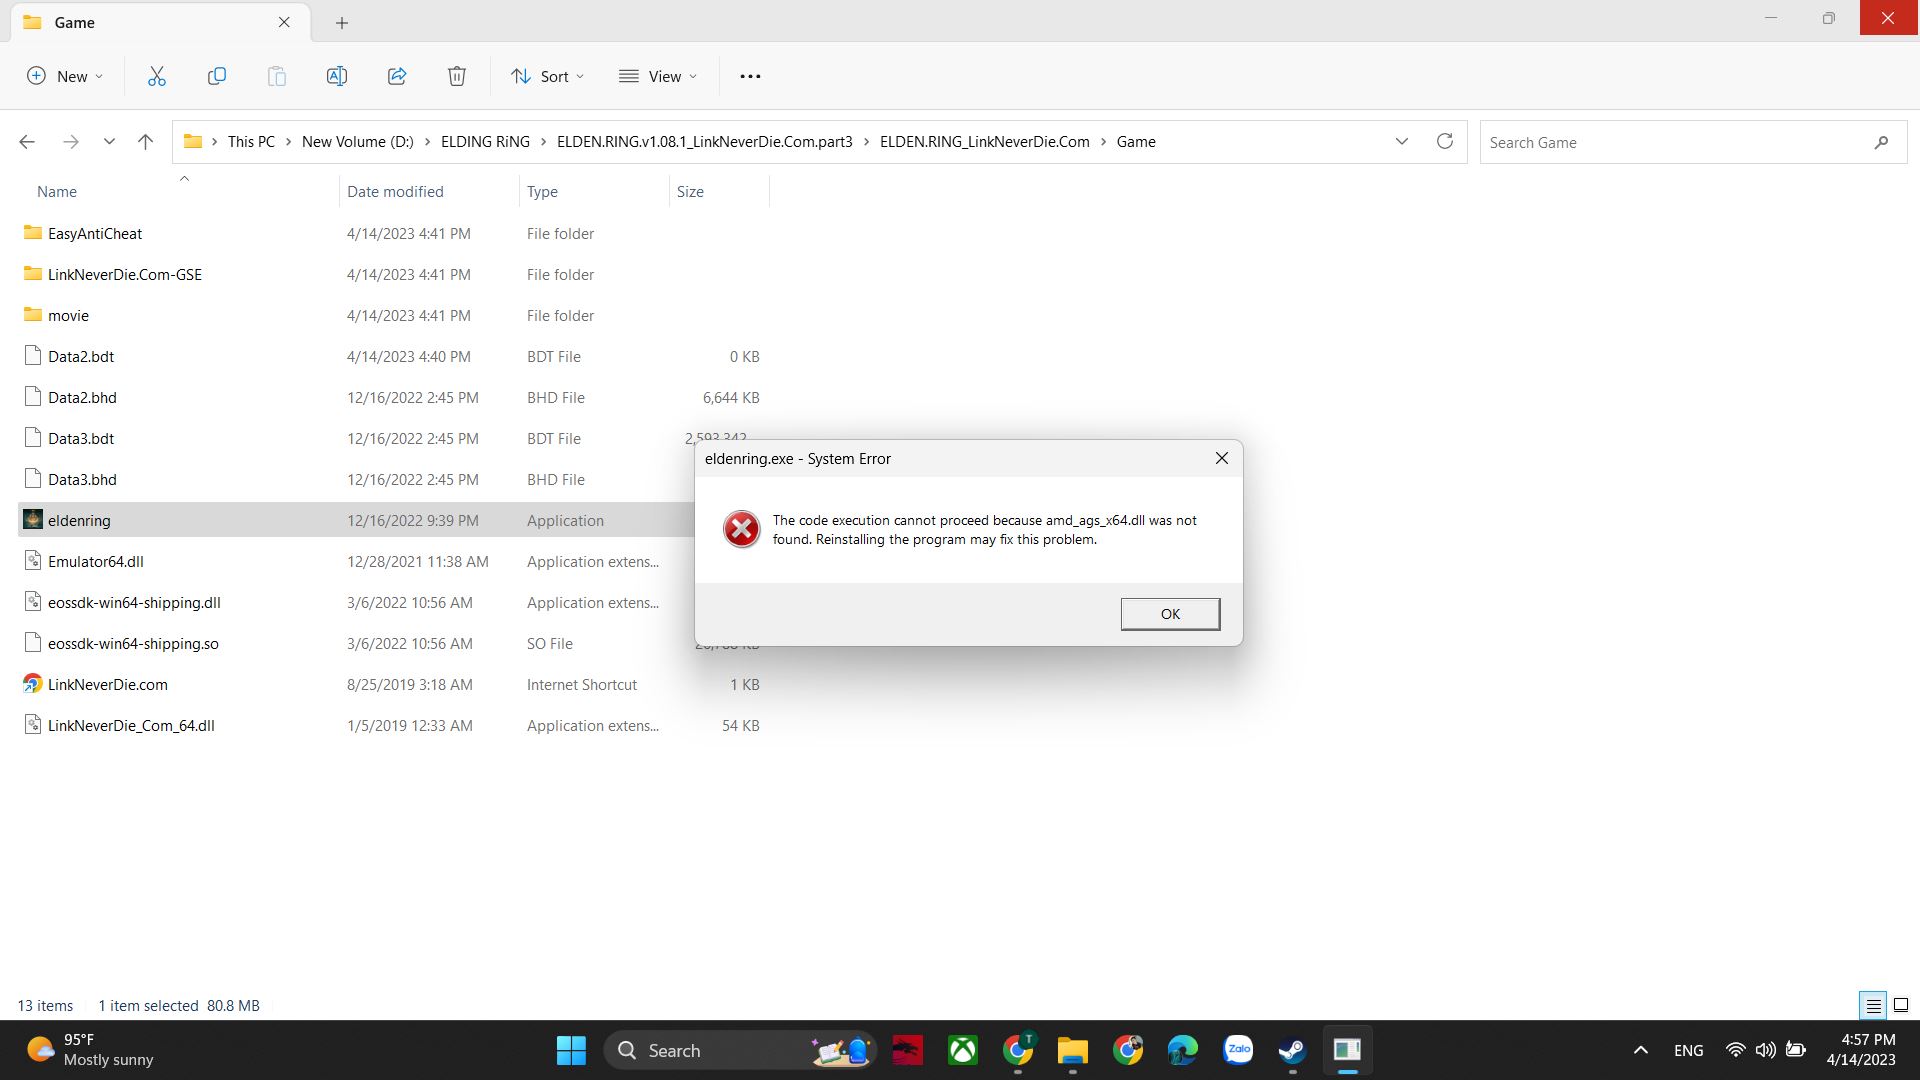The width and height of the screenshot is (1920, 1080).
Task: Open the New dropdown menu
Action: pos(65,76)
